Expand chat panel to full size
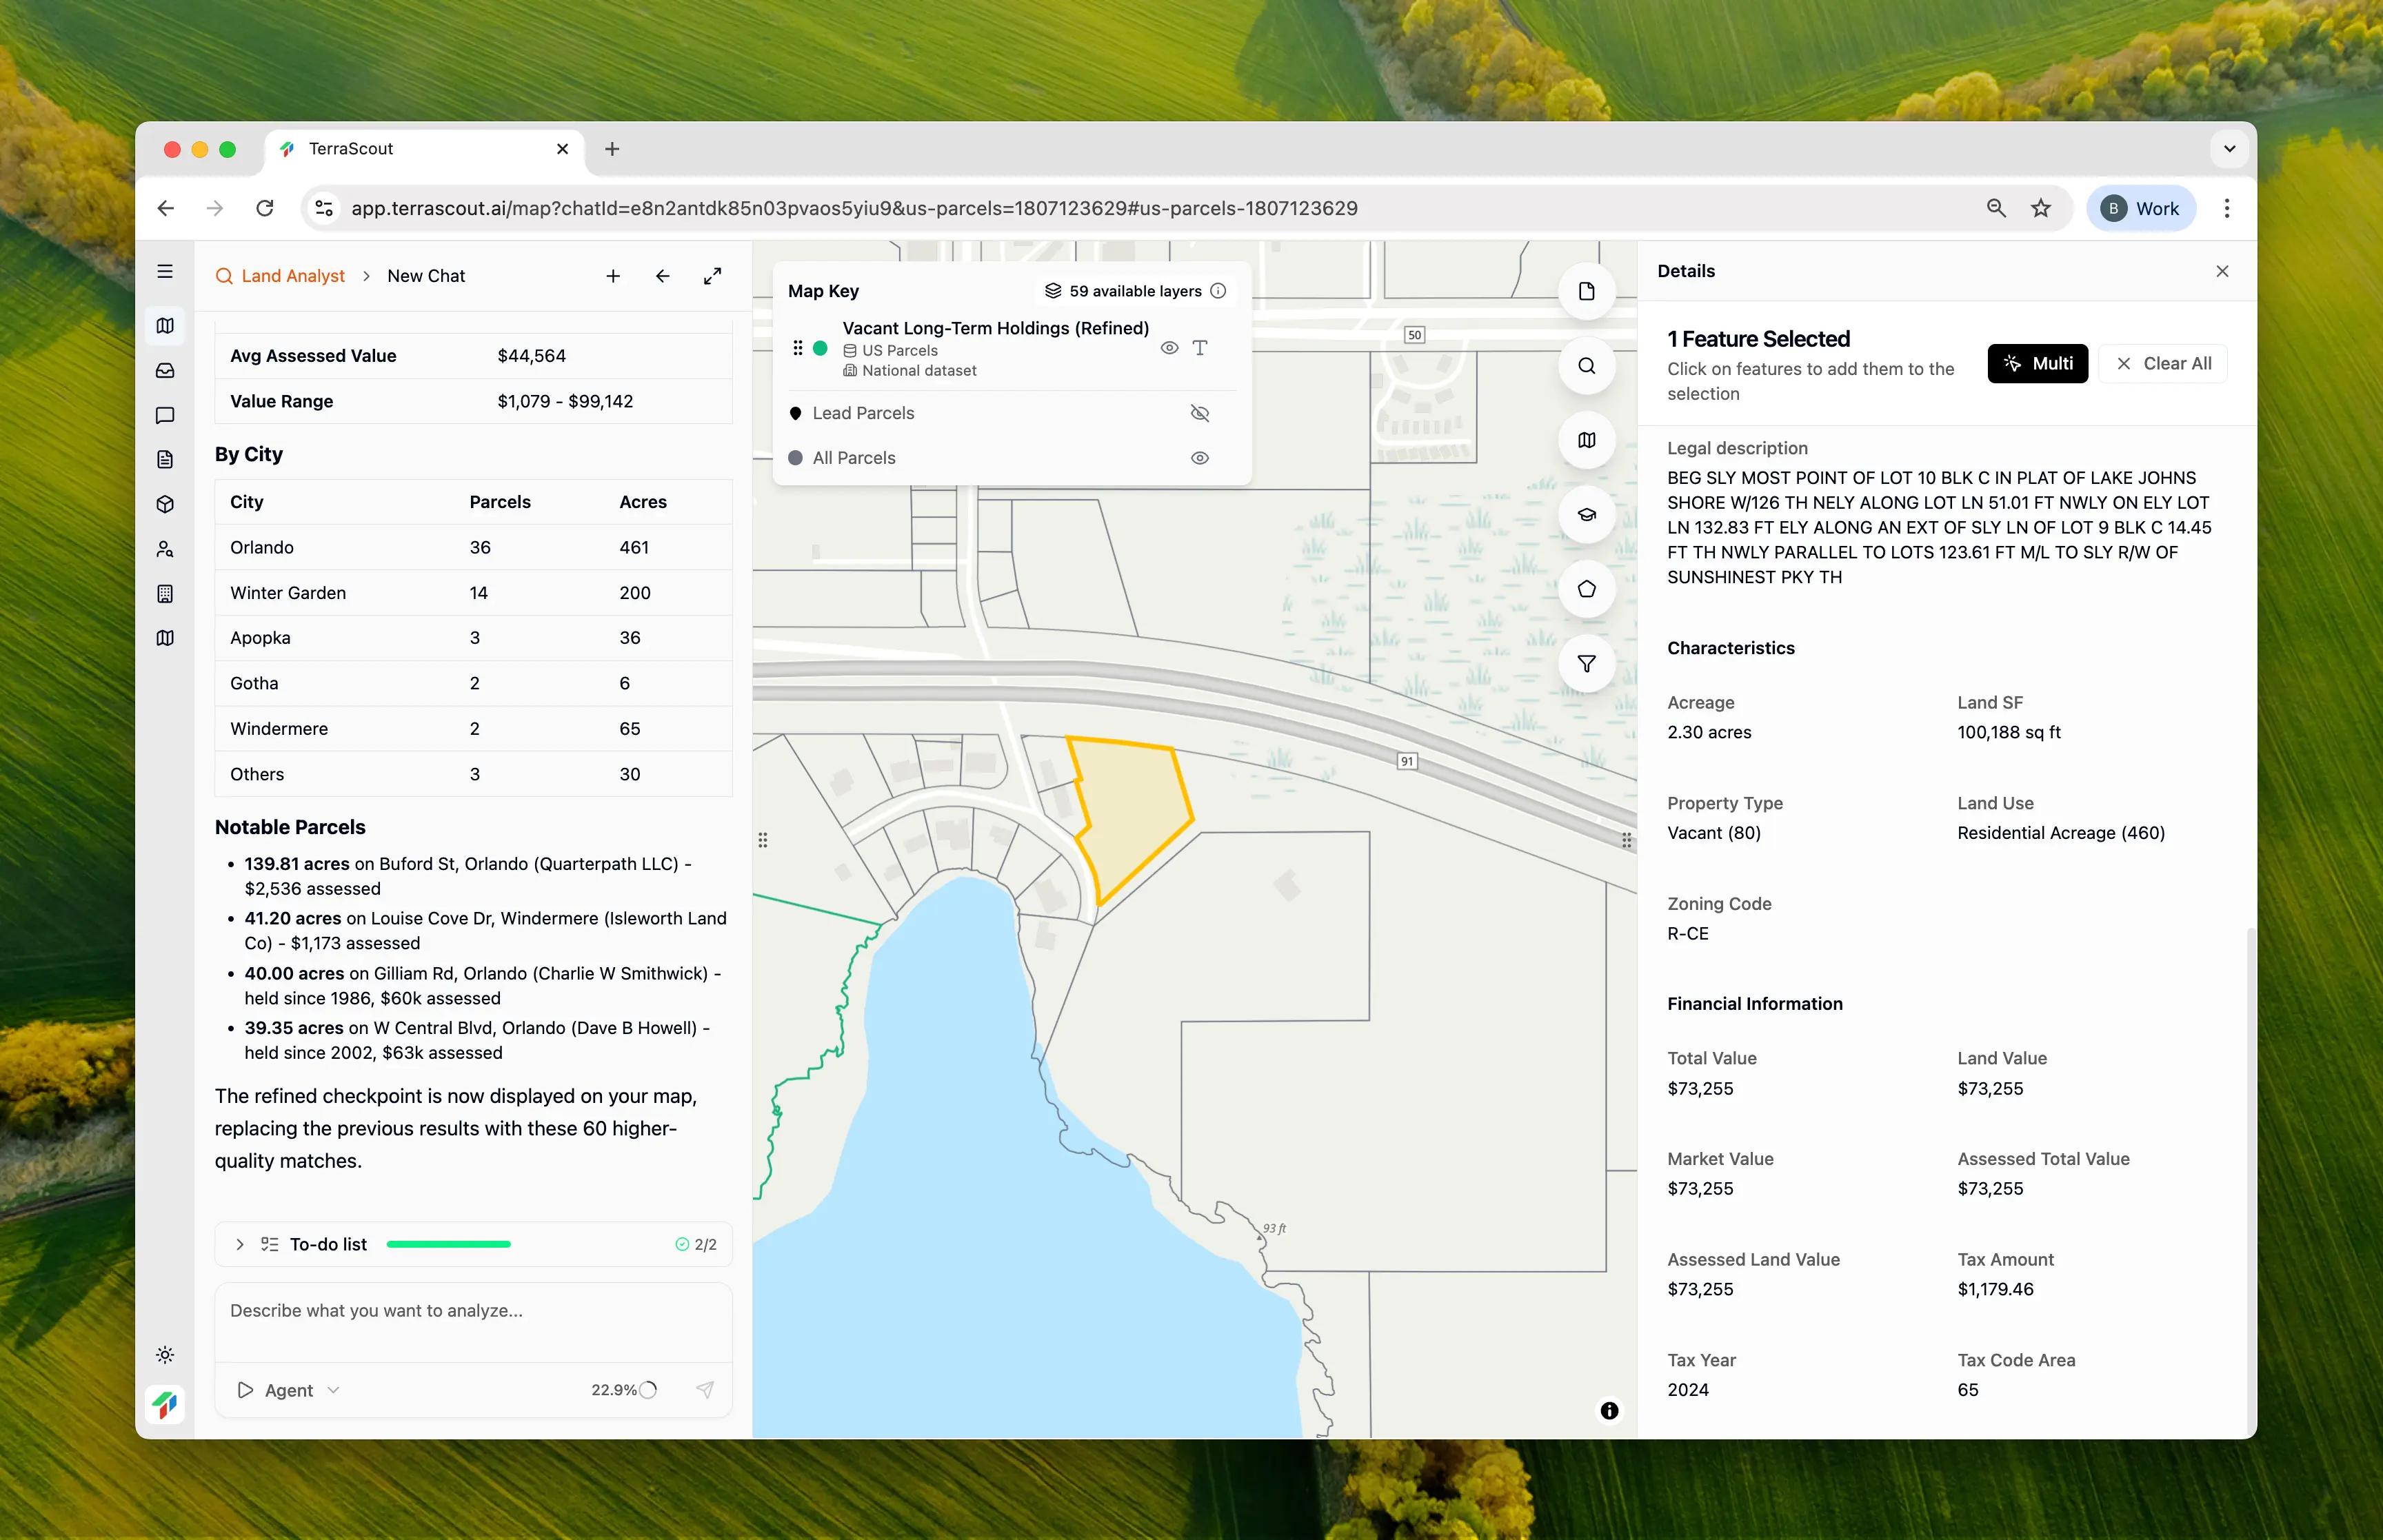Screen dimensions: 2383x1540 pos(712,276)
